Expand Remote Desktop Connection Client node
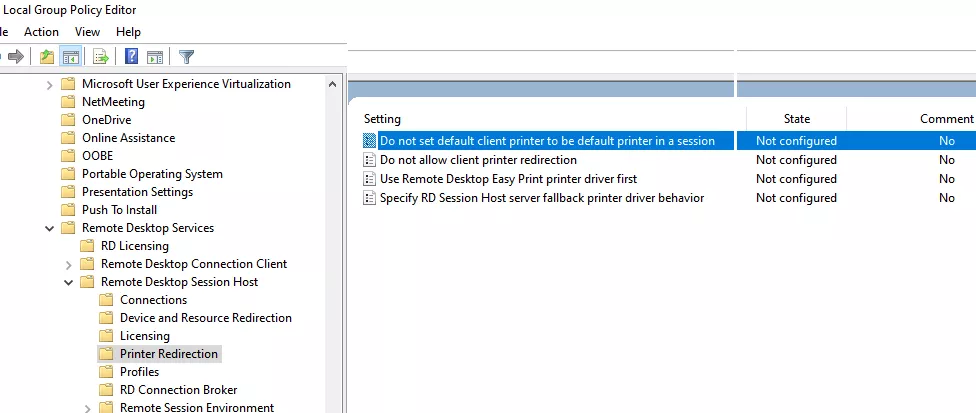 (68, 264)
